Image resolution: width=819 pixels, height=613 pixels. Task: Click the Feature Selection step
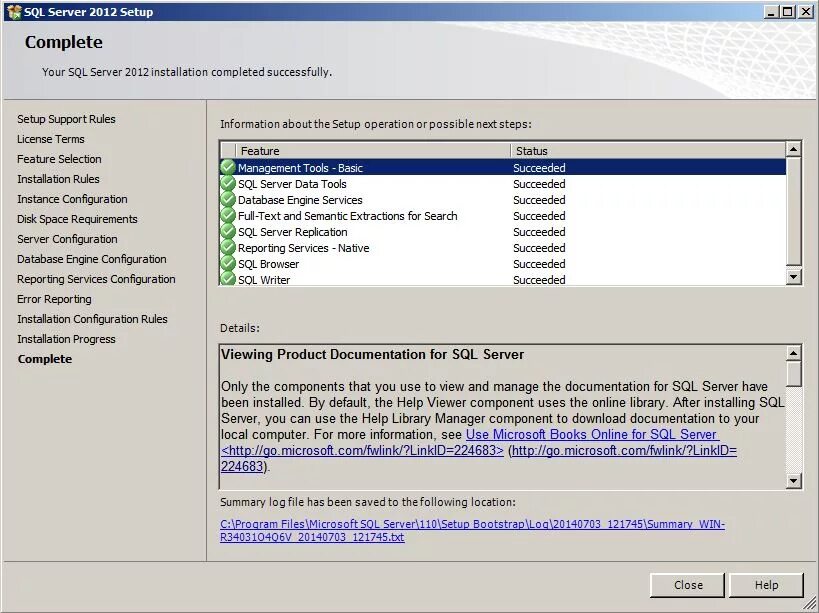coord(59,159)
